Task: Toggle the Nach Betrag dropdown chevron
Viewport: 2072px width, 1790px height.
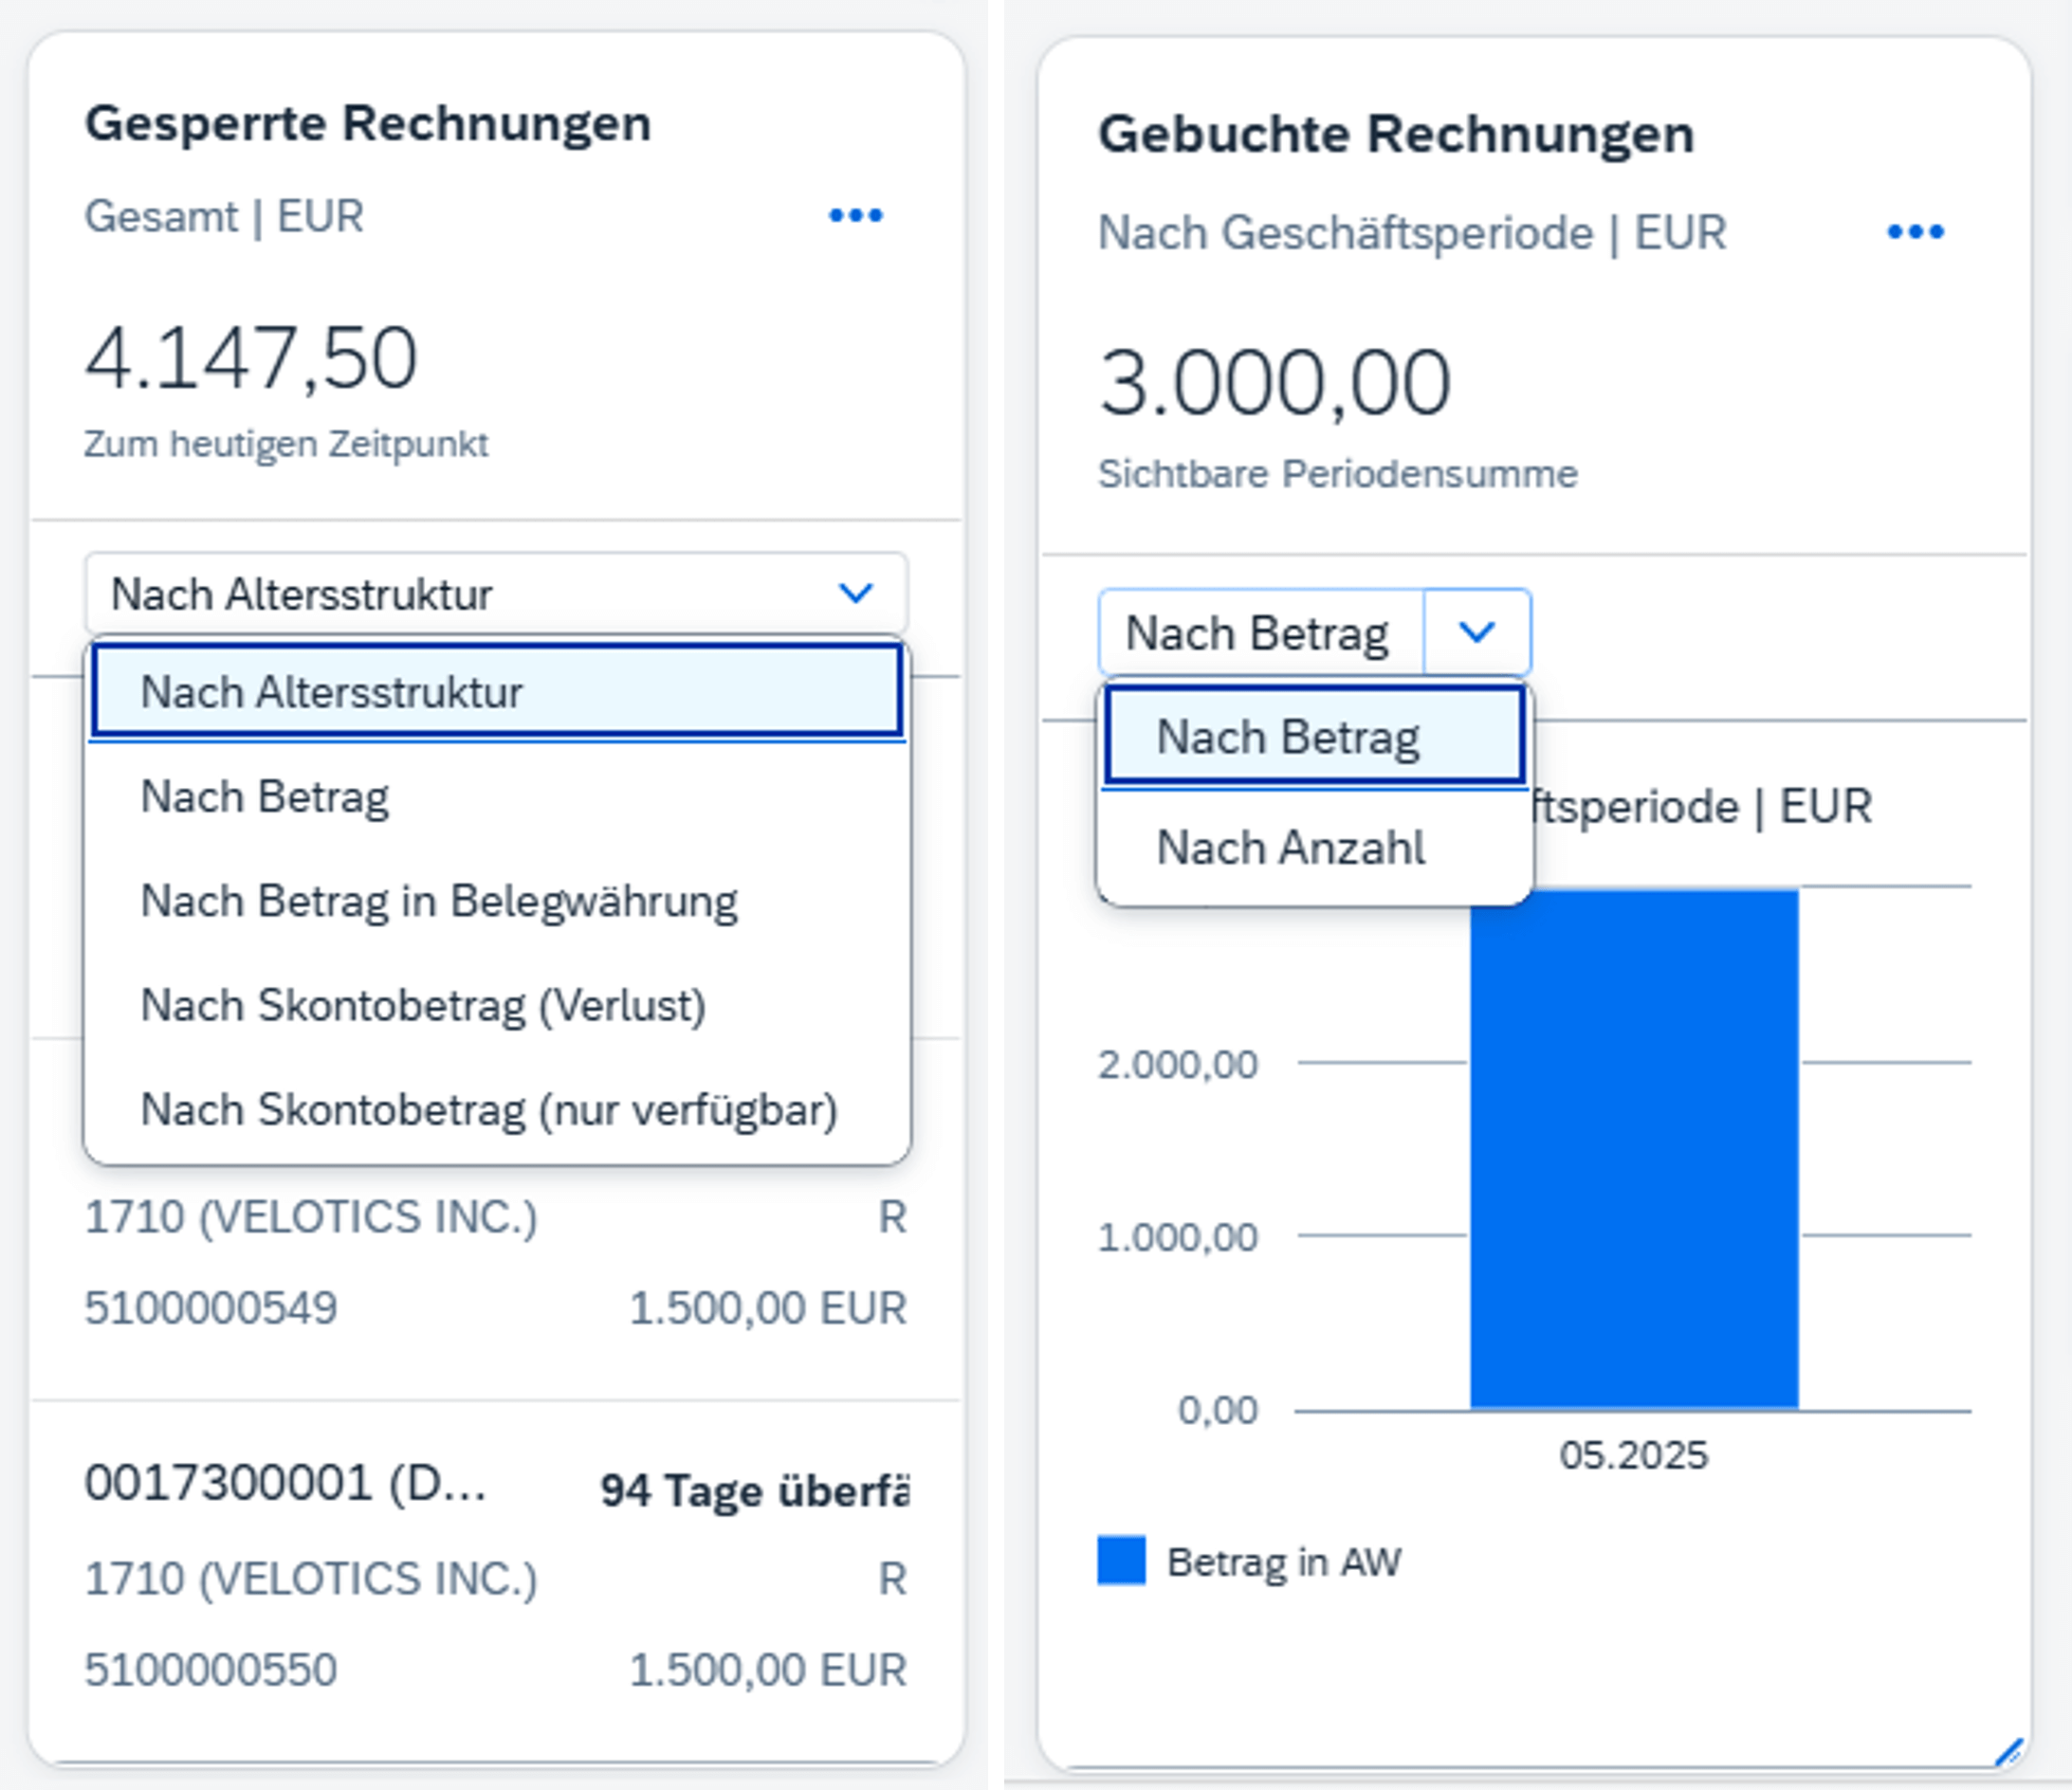Action: [1476, 632]
